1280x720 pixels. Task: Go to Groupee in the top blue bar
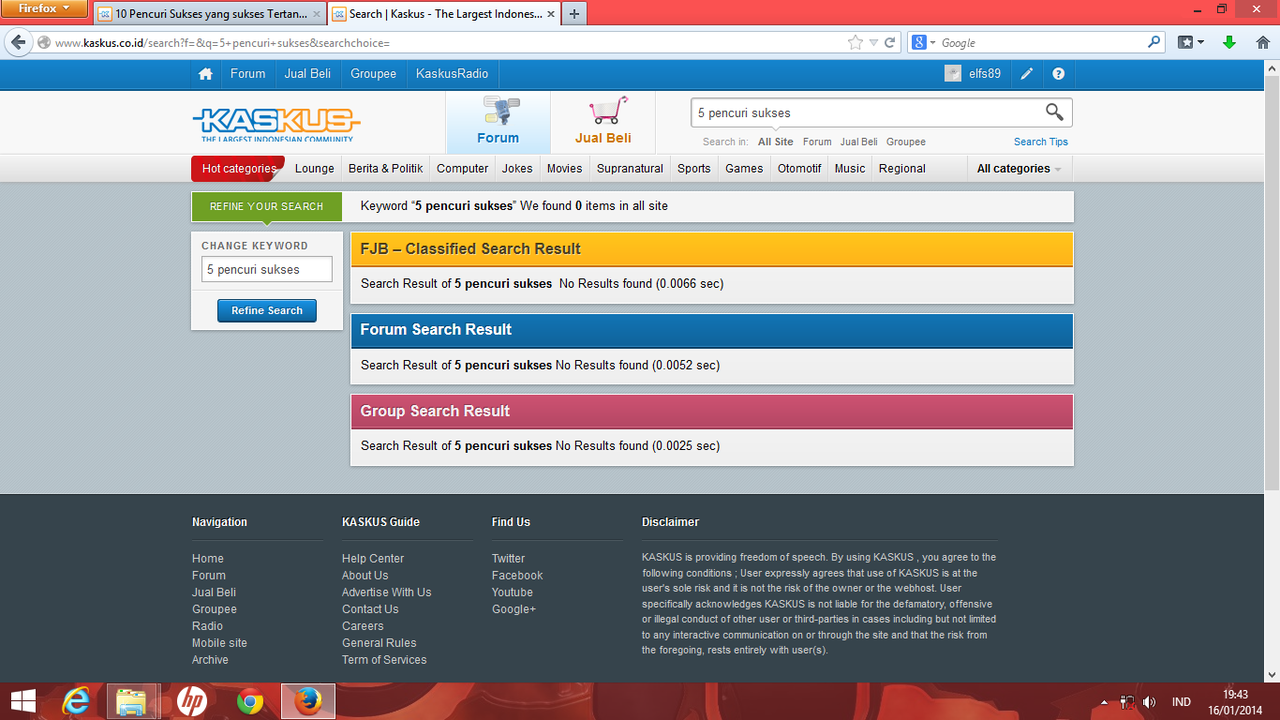[374, 74]
